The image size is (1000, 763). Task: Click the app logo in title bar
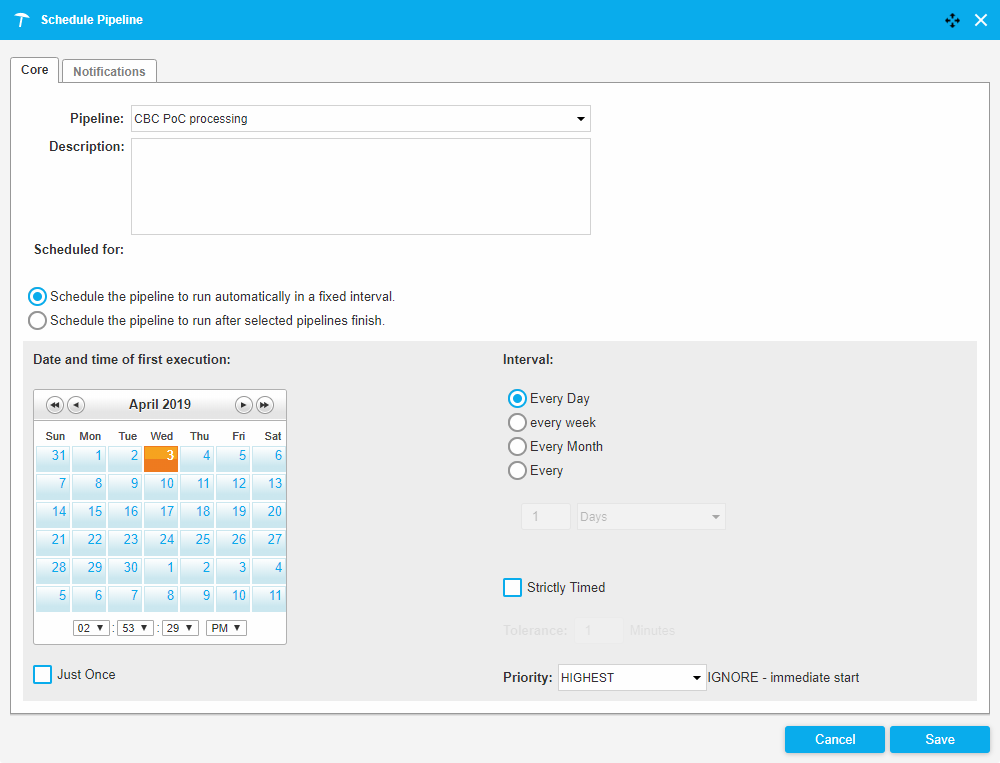22,20
